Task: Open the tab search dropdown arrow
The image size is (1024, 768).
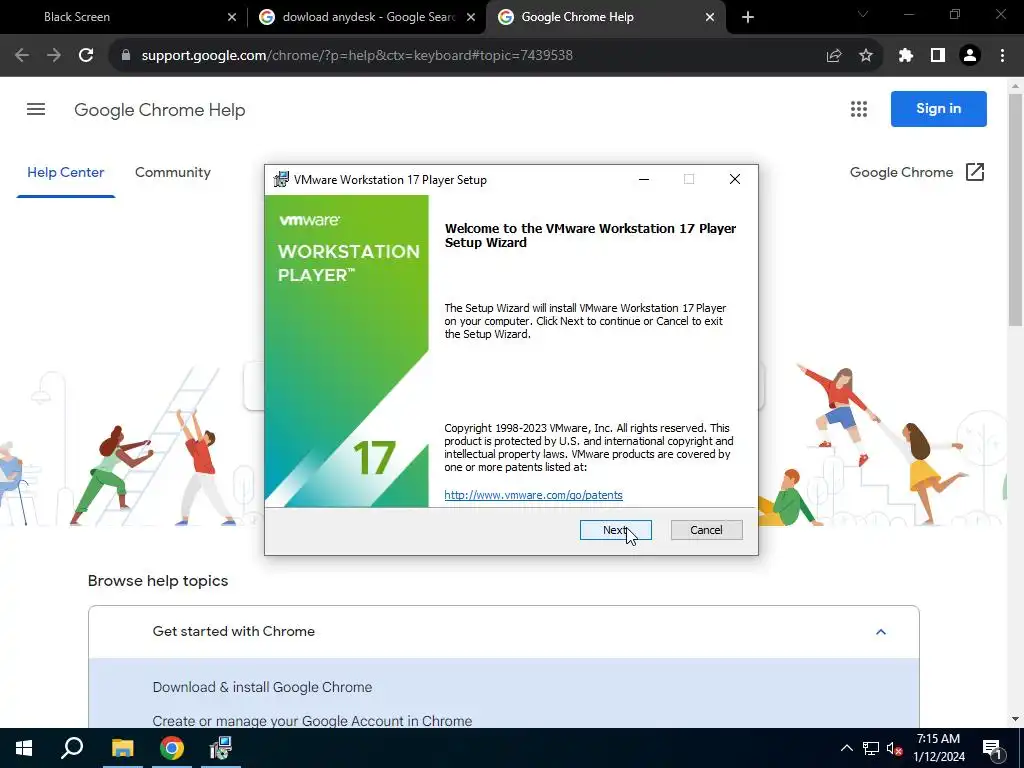Action: coord(863,14)
